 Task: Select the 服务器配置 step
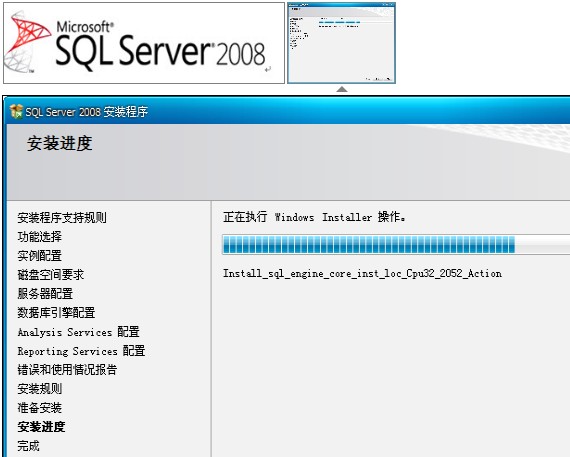click(45, 293)
